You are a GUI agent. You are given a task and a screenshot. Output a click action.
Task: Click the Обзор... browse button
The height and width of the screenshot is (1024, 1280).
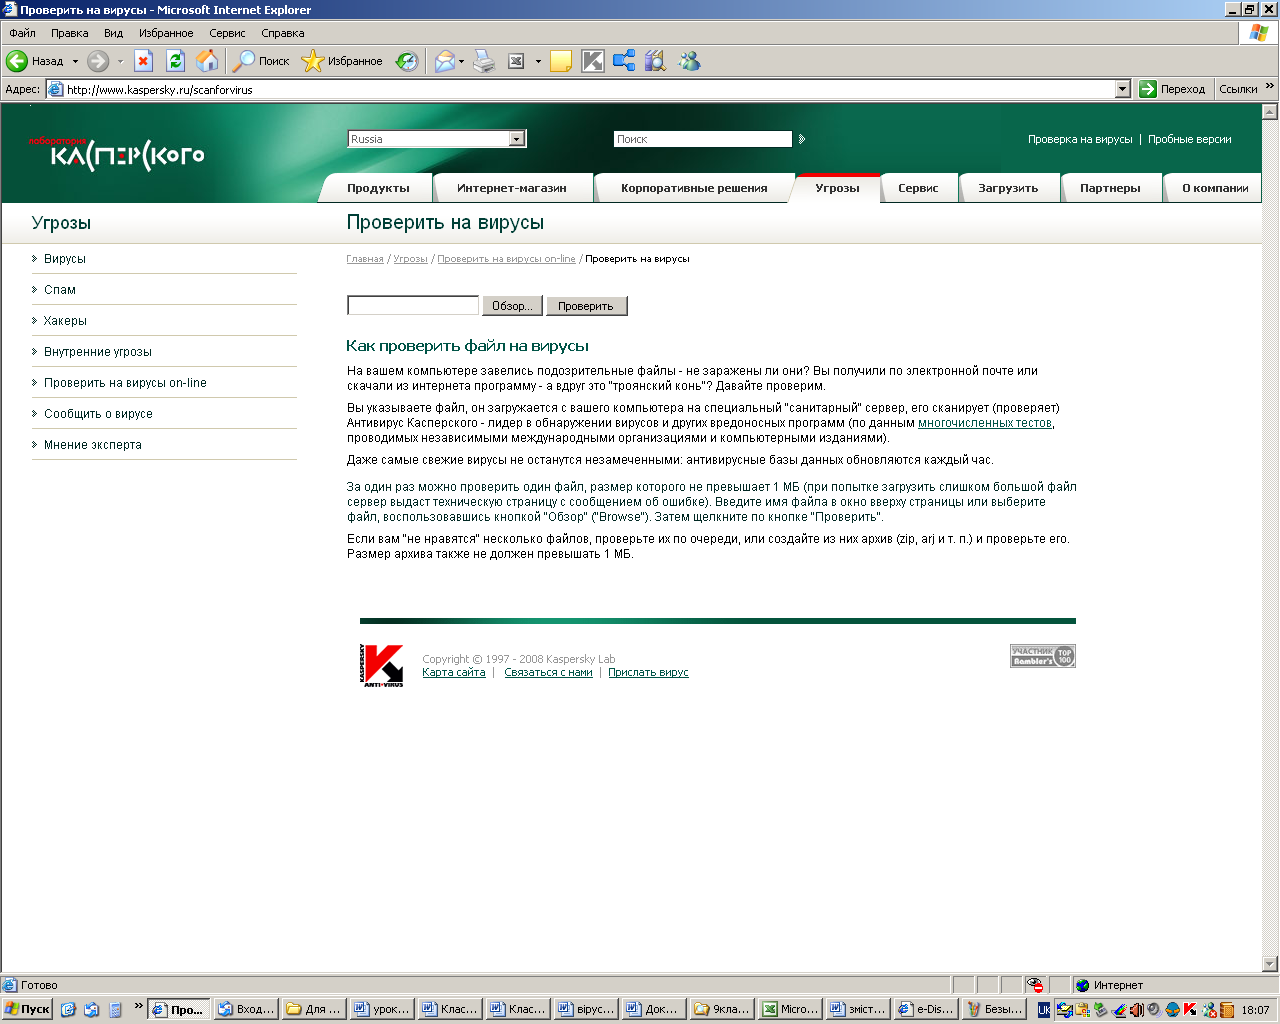[513, 306]
